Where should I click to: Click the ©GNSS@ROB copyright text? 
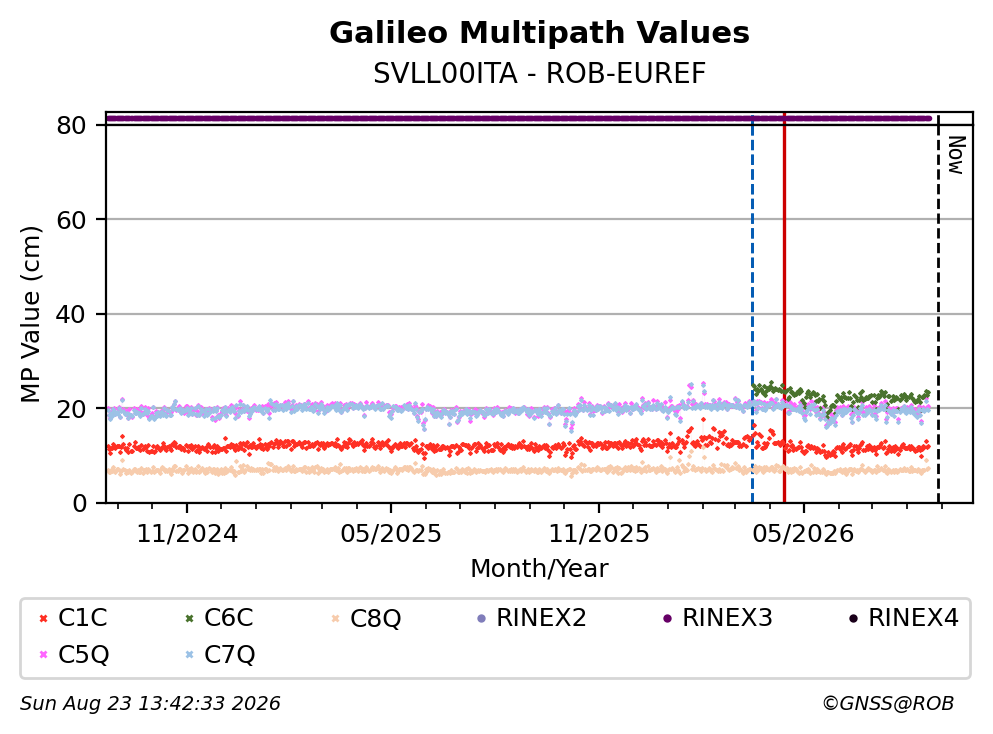(888, 703)
